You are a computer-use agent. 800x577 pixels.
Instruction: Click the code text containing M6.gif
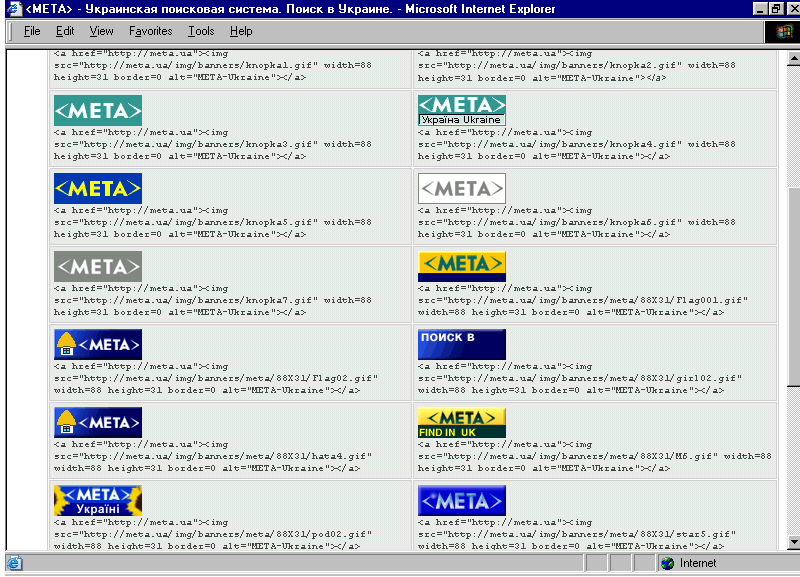coord(594,457)
